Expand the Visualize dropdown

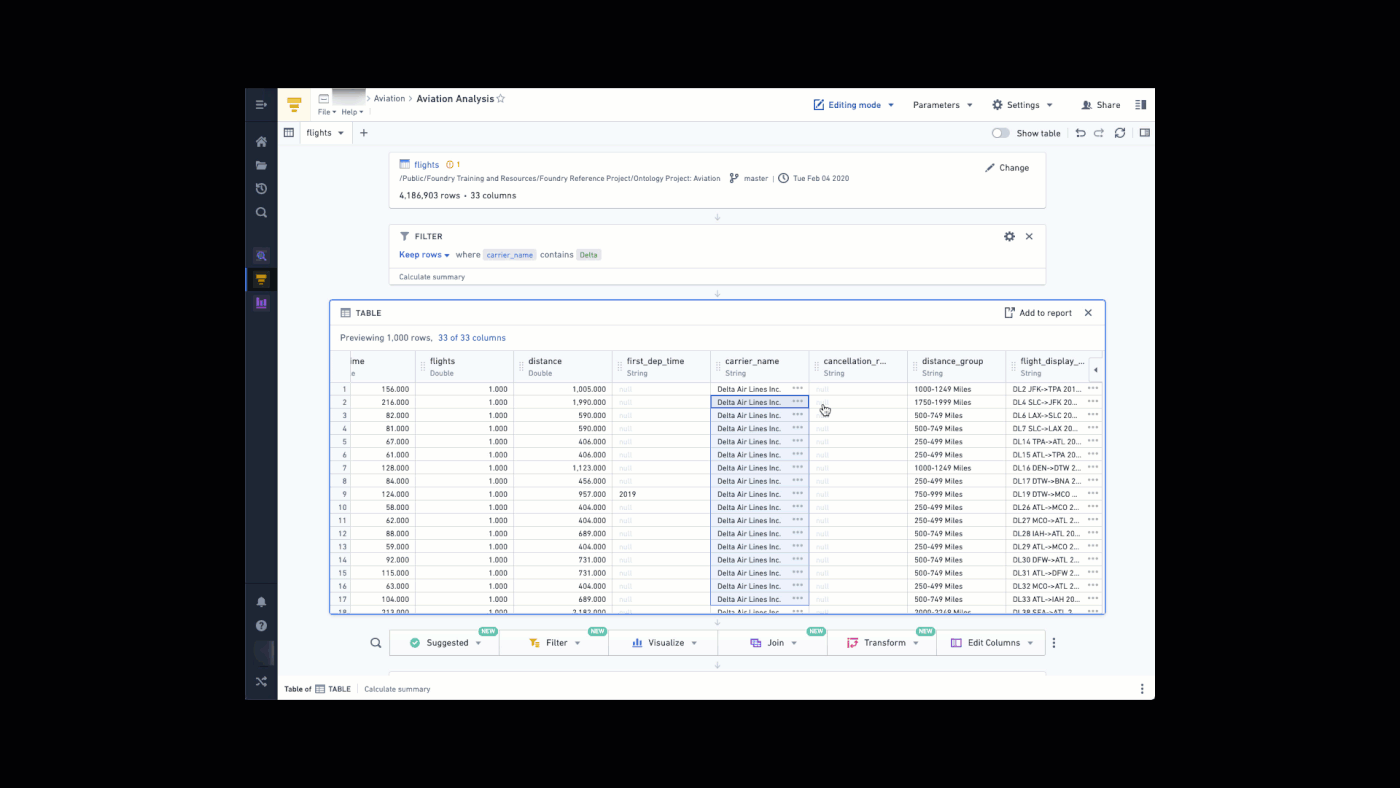point(664,643)
